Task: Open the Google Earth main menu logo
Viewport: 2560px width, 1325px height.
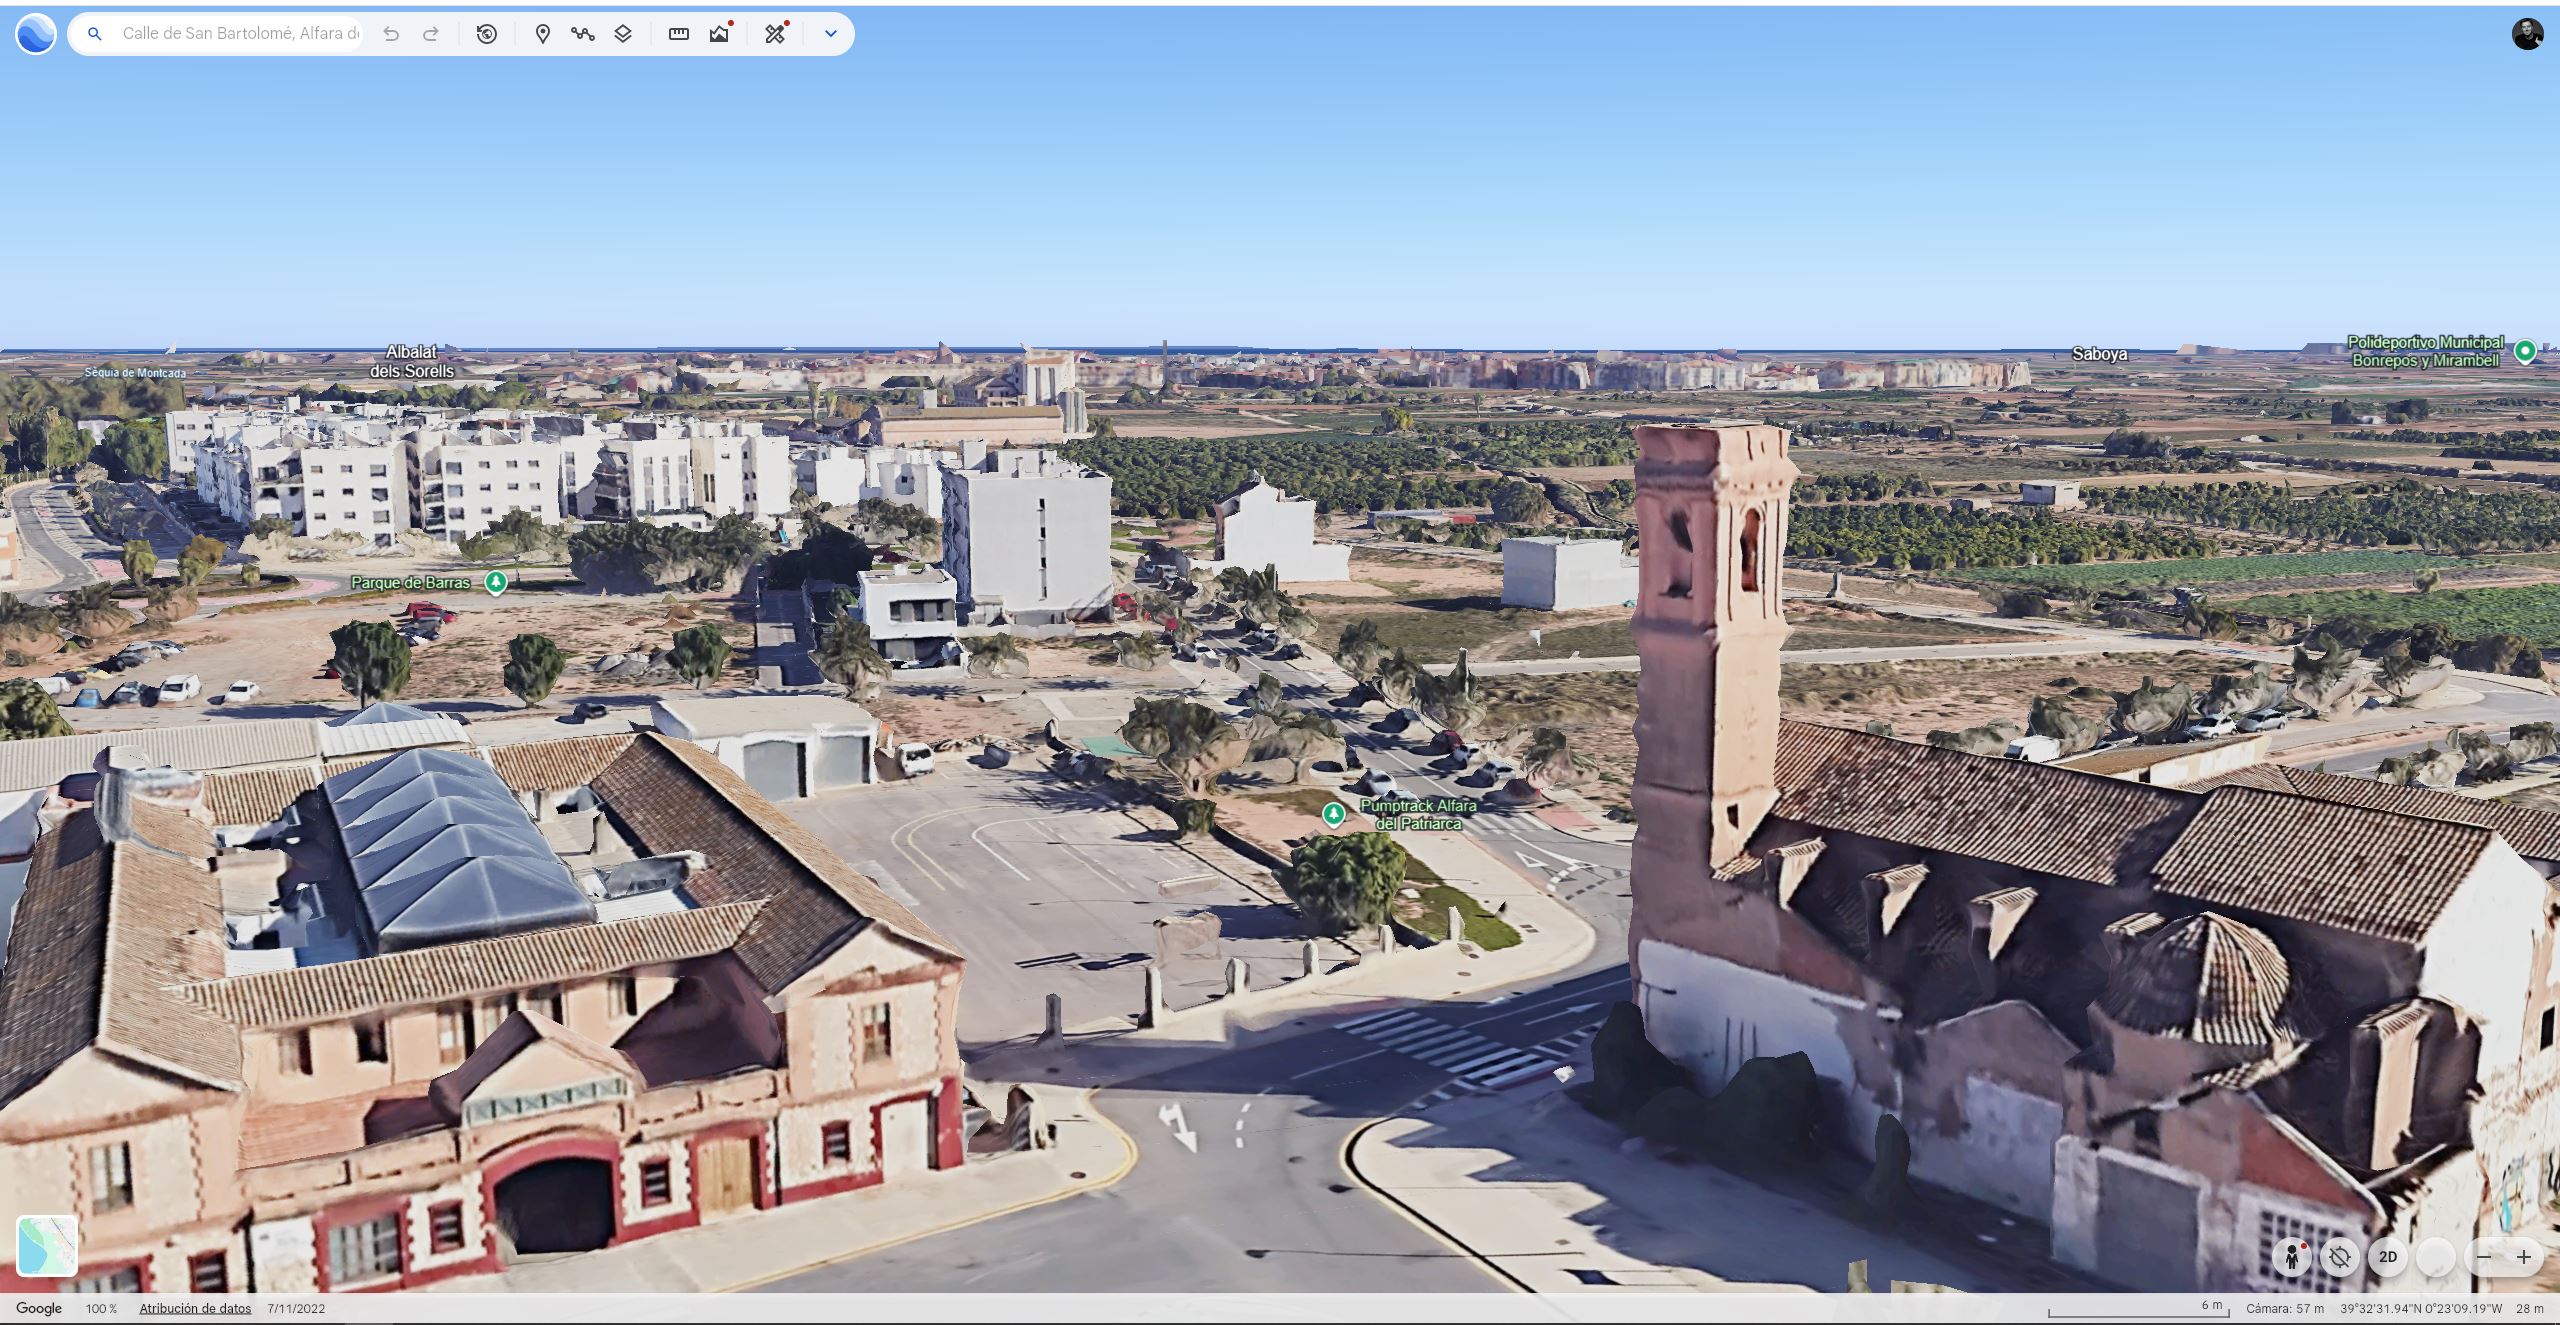Action: 36,34
